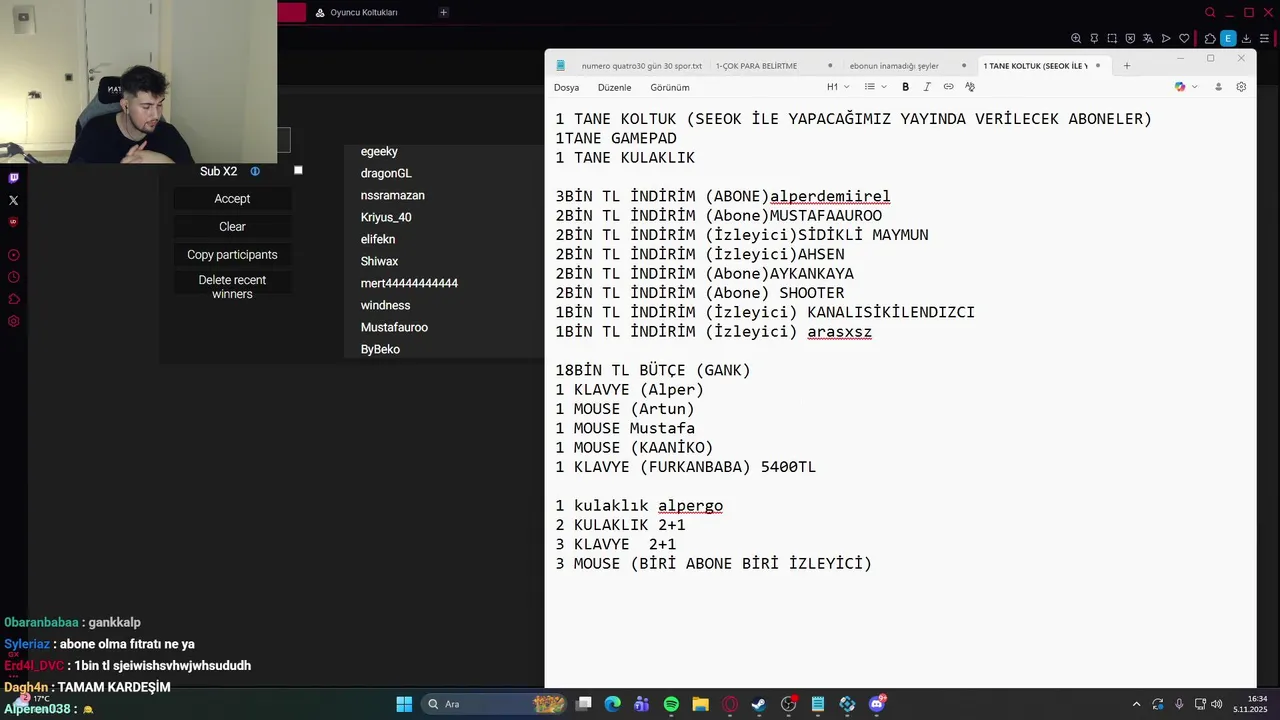The image size is (1280, 720).
Task: Open Notepad settings gear
Action: [x=1241, y=87]
